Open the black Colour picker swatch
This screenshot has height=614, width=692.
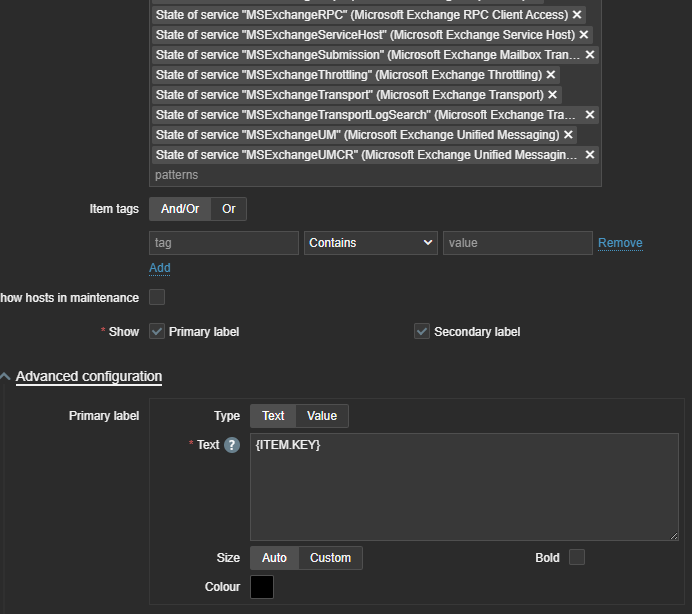pos(262,587)
